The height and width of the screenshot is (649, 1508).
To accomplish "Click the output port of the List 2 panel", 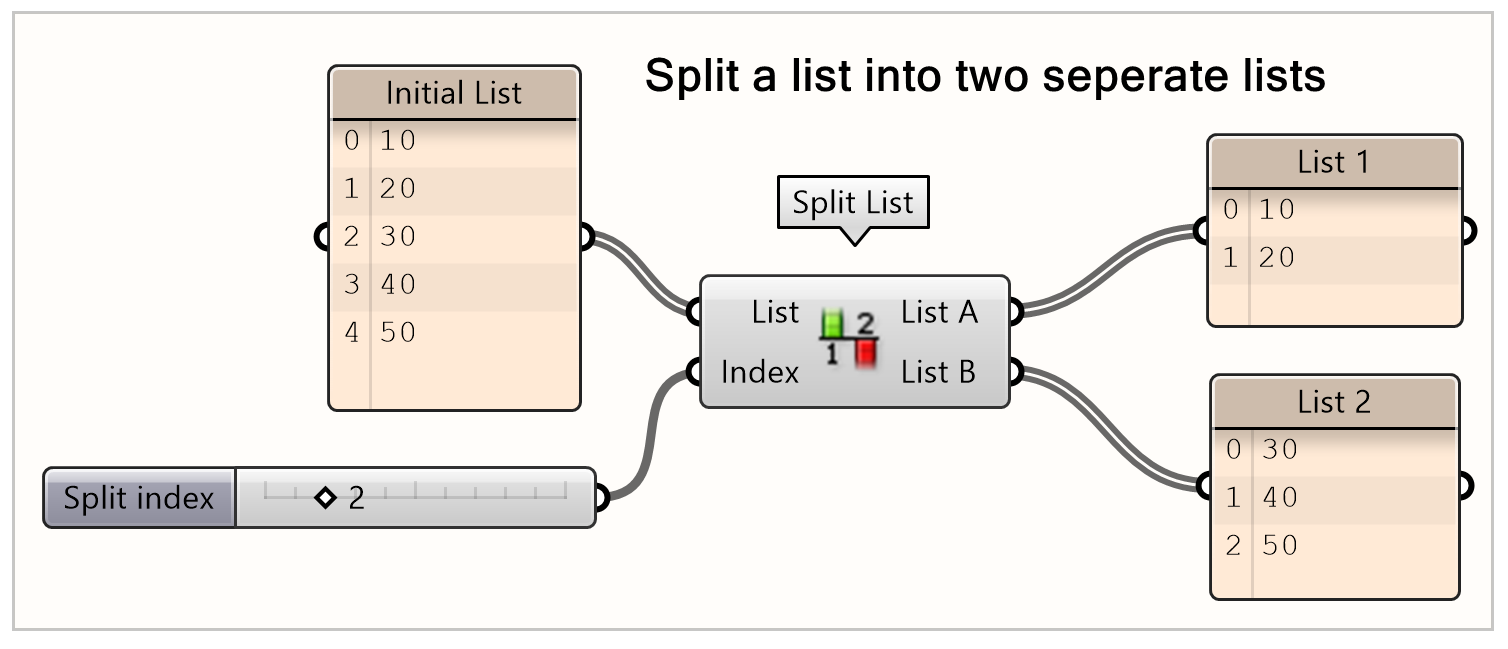I will 1466,487.
